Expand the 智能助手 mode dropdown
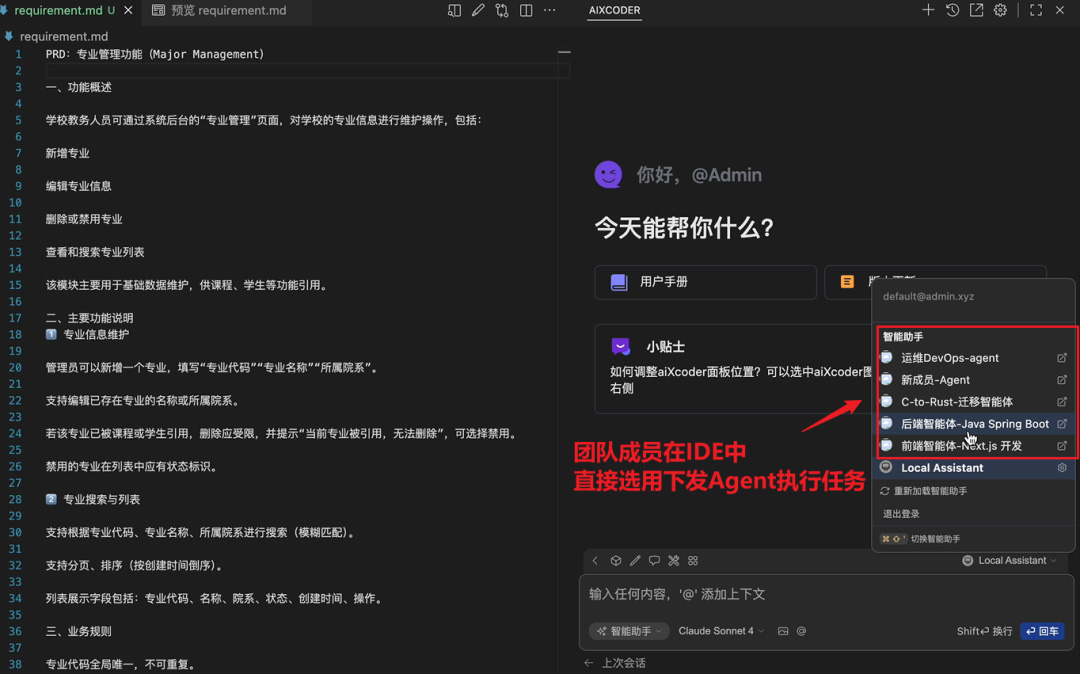The height and width of the screenshot is (674, 1080). 629,631
